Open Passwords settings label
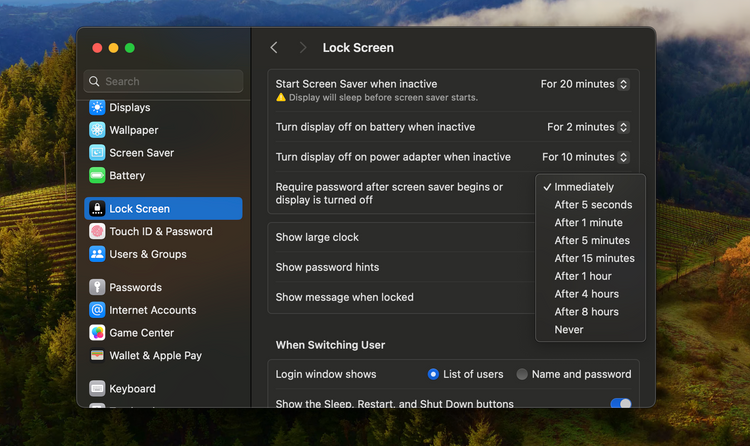Viewport: 750px width, 446px height. click(135, 287)
